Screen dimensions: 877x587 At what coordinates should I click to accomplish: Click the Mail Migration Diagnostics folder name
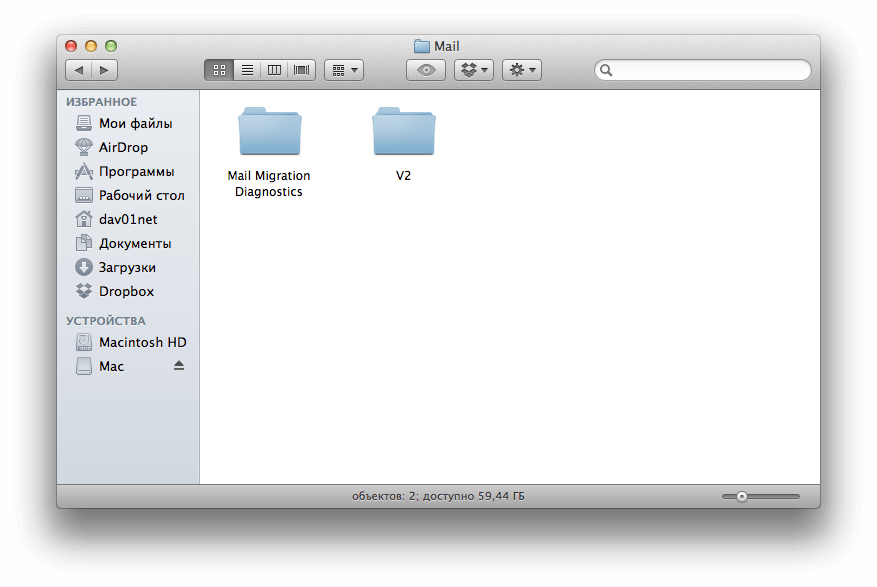click(x=269, y=183)
